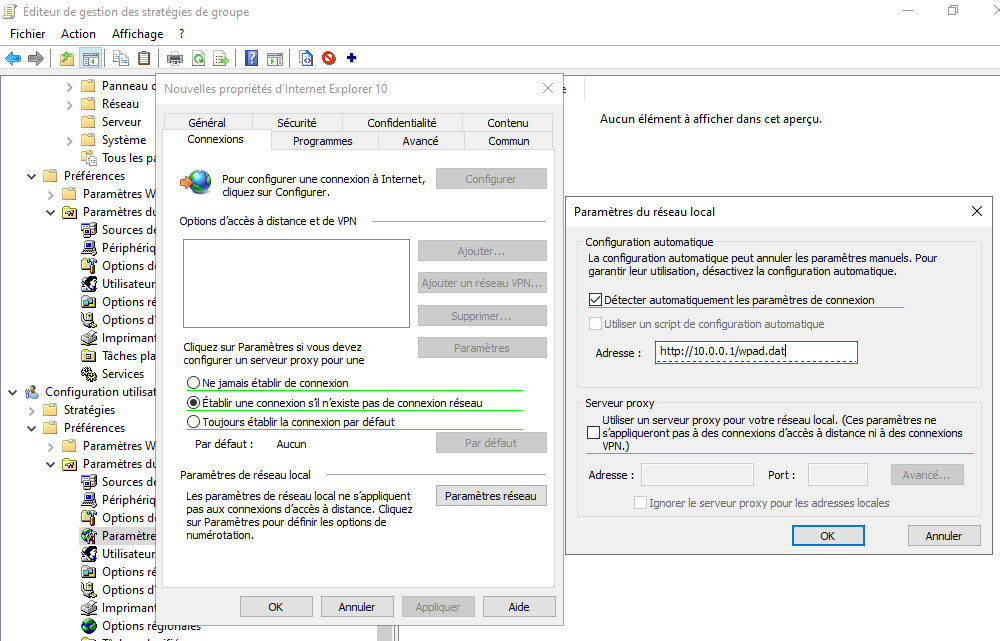Click the blue plus icon in toolbar

tap(351, 58)
